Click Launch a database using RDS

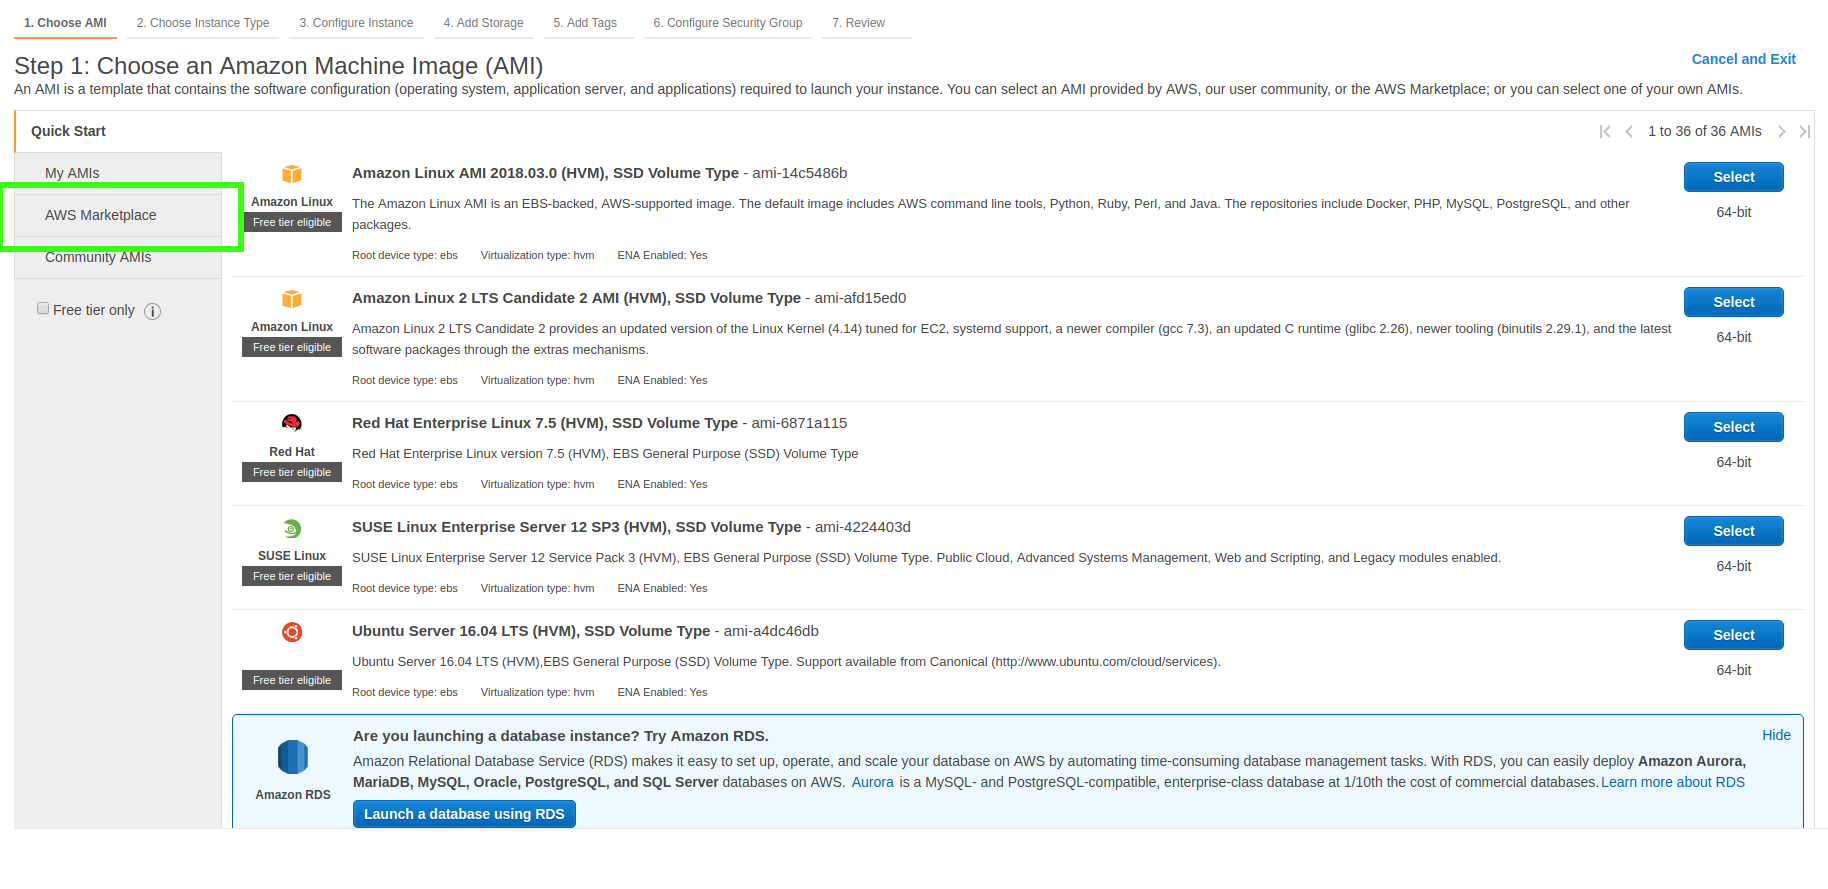464,814
